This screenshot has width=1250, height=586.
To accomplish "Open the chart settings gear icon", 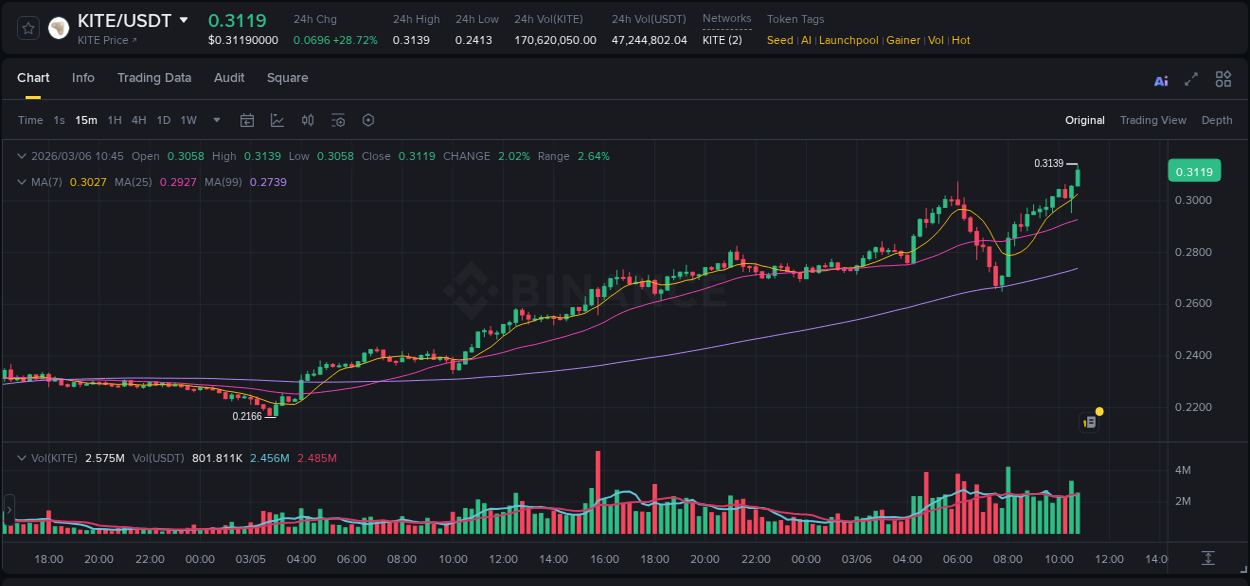I will point(368,120).
